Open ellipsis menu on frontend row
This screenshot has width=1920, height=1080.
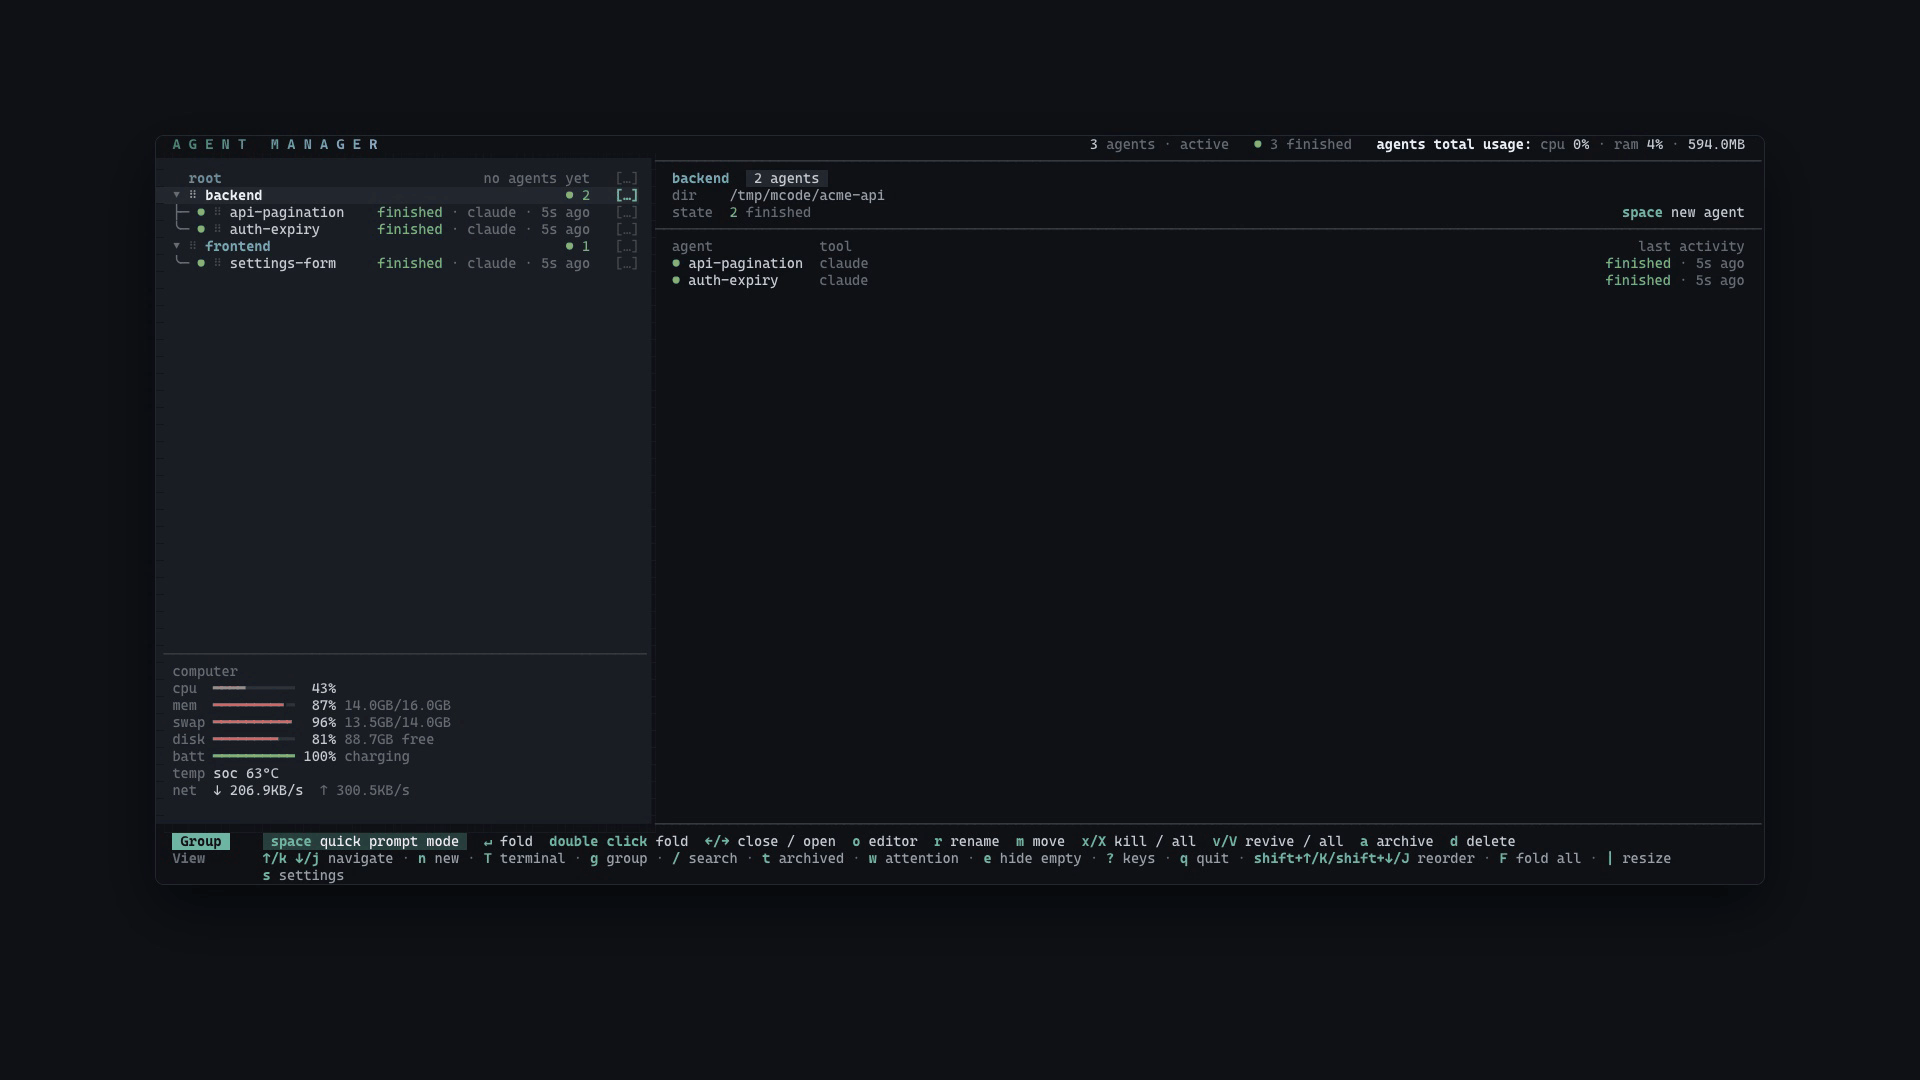pyautogui.click(x=627, y=247)
